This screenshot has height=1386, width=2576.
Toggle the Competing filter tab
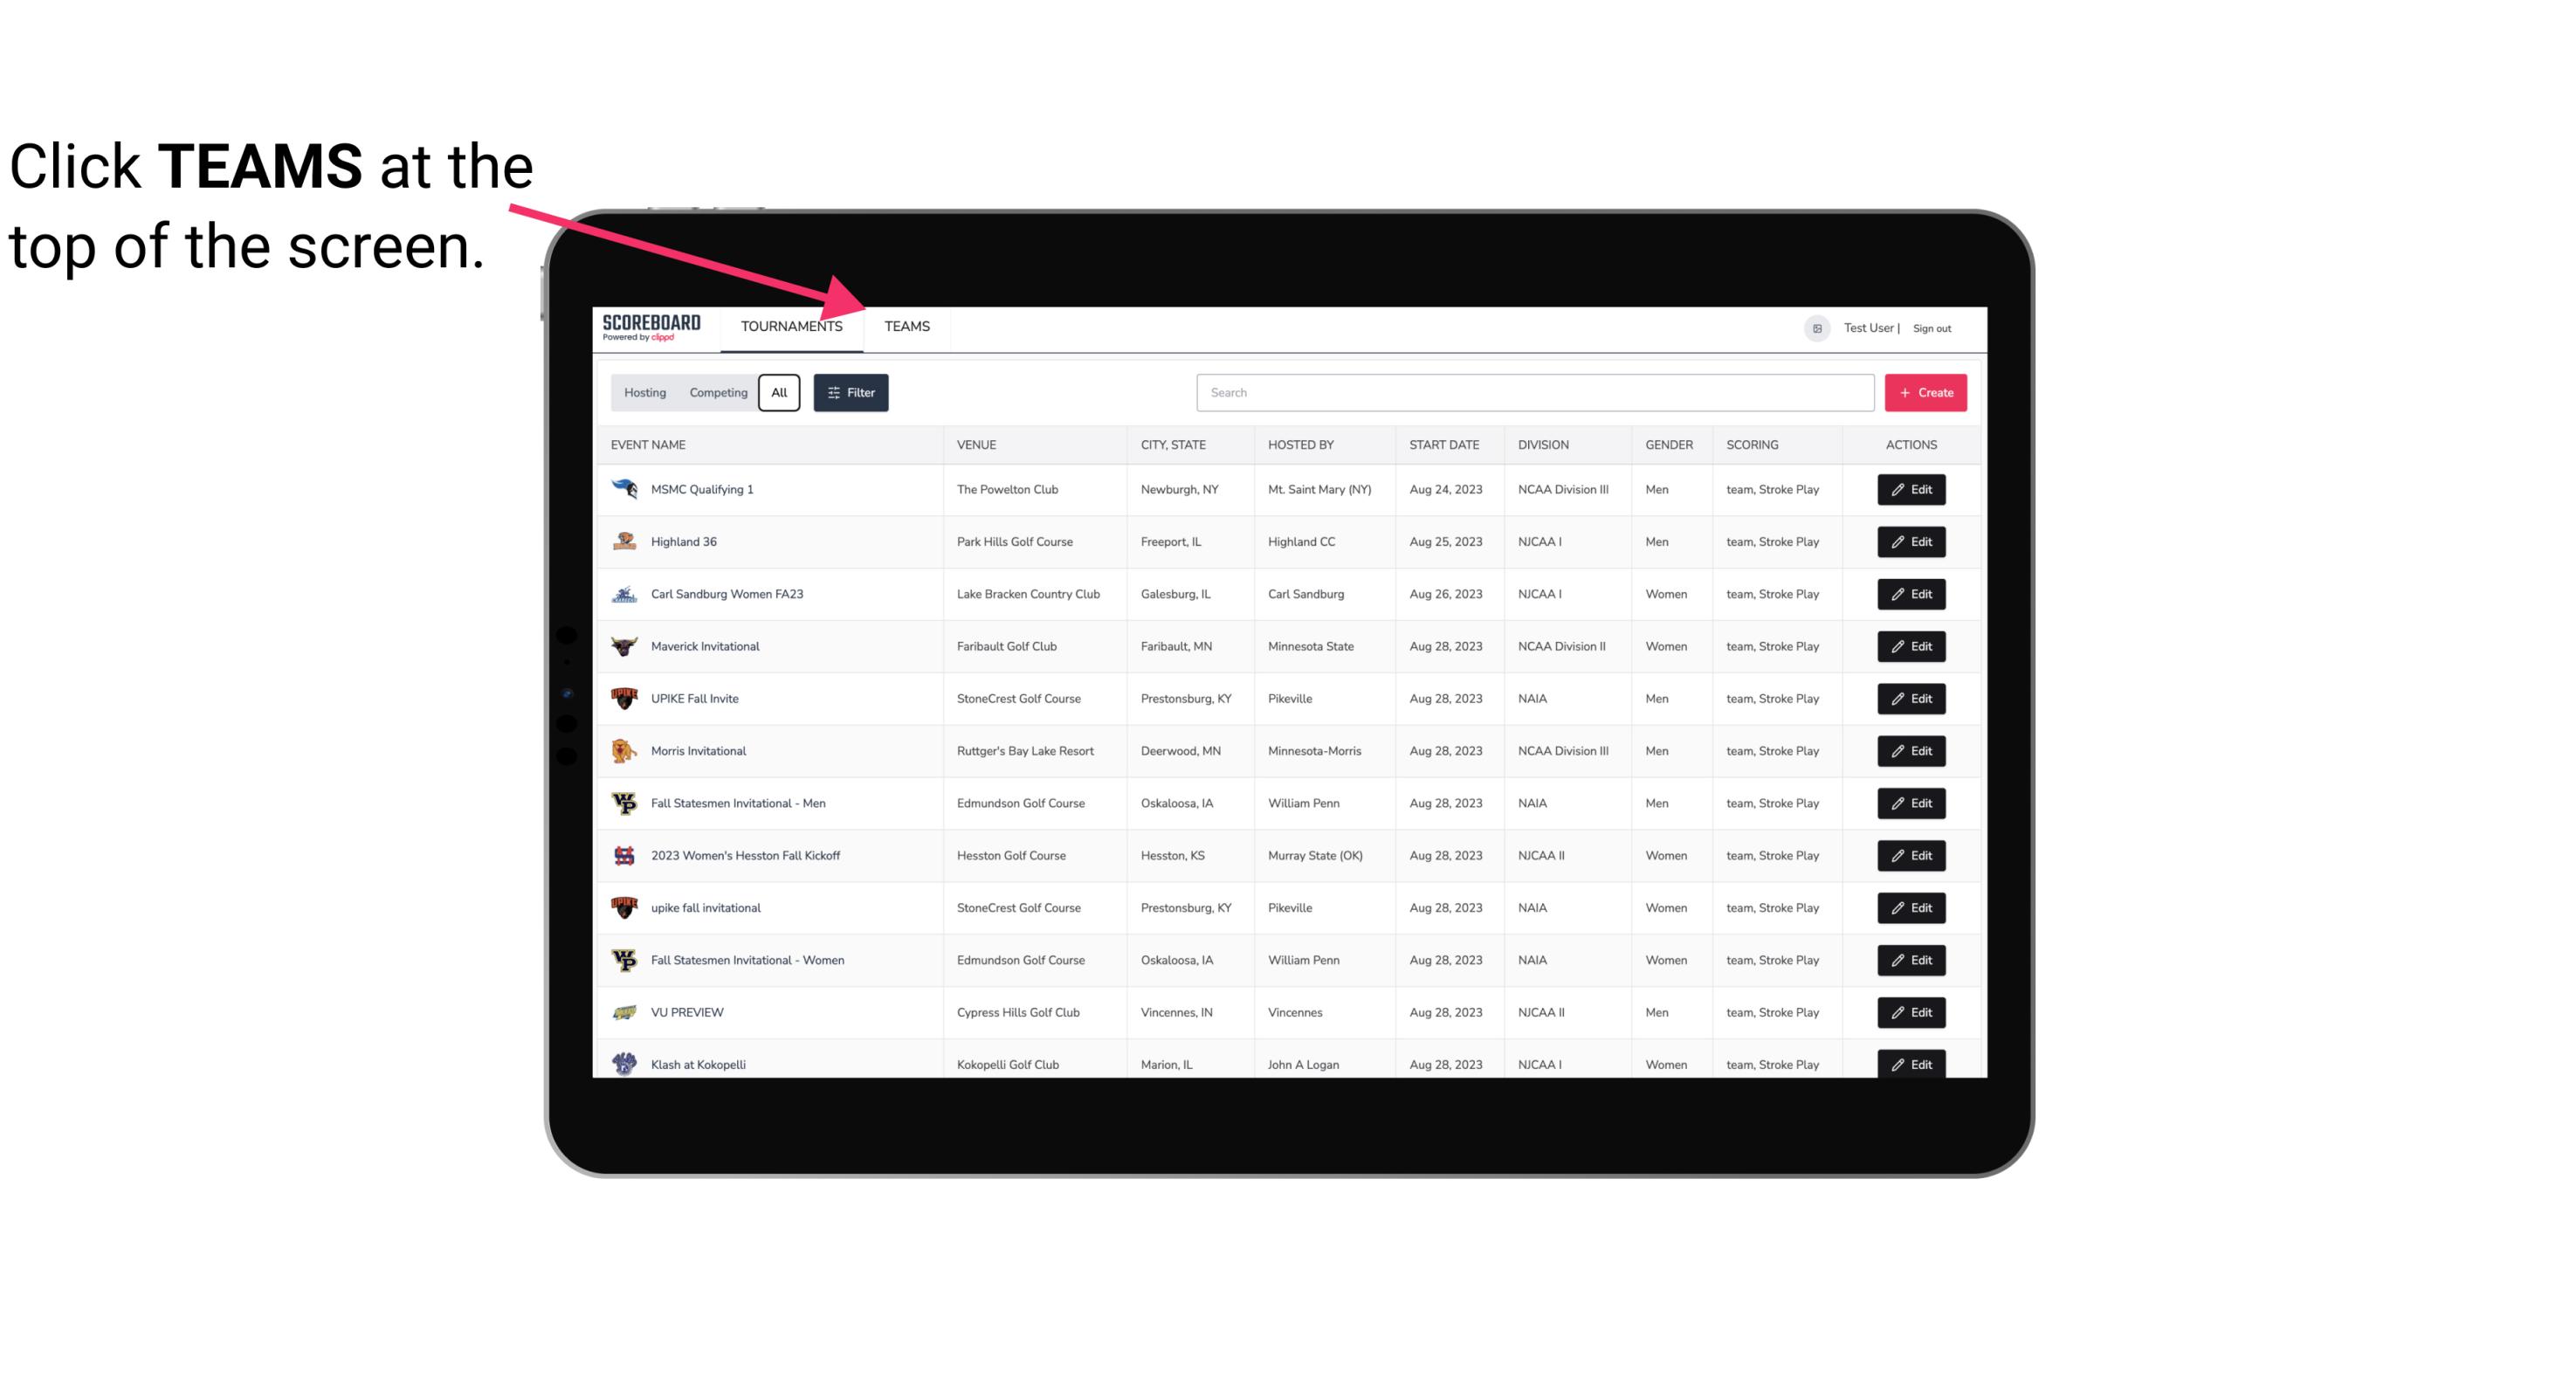point(715,393)
